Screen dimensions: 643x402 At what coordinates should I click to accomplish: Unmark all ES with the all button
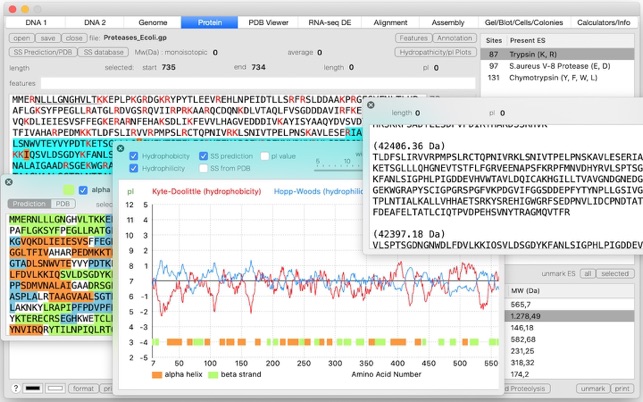coord(588,274)
